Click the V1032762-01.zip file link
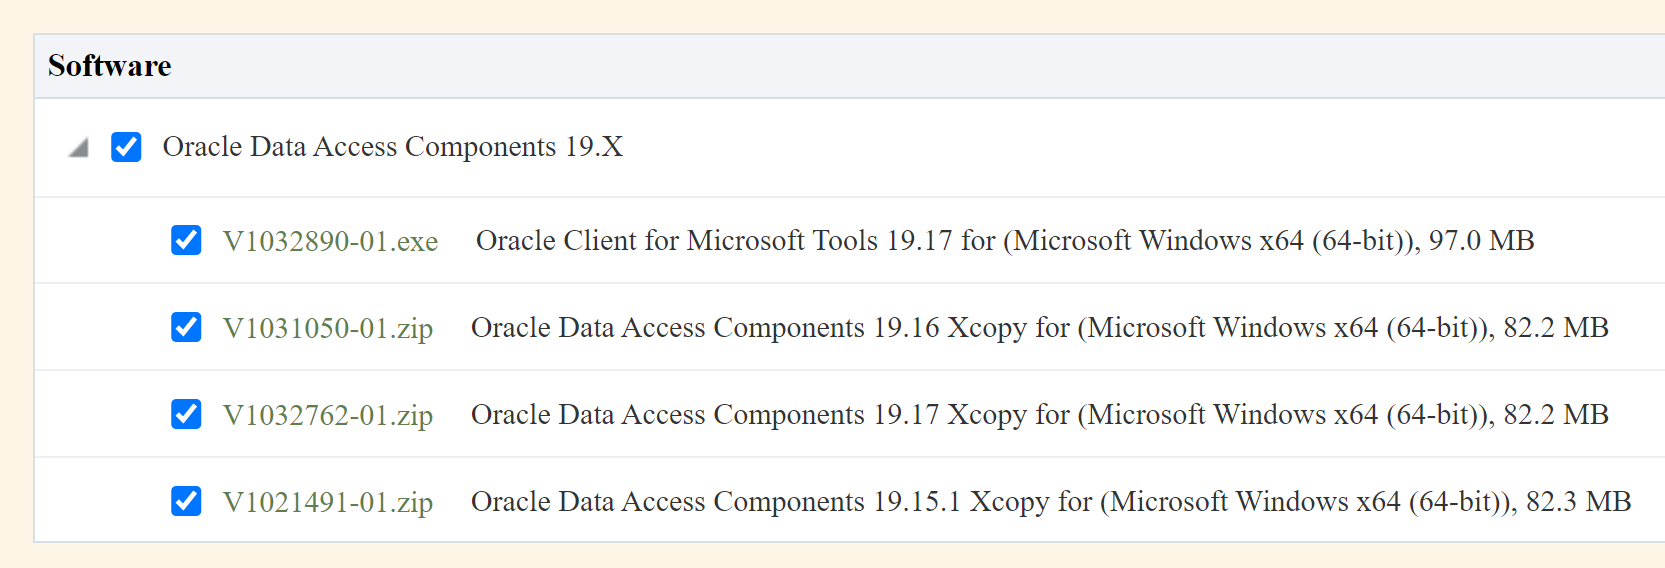Screen dimensions: 1665x568 (x=328, y=415)
